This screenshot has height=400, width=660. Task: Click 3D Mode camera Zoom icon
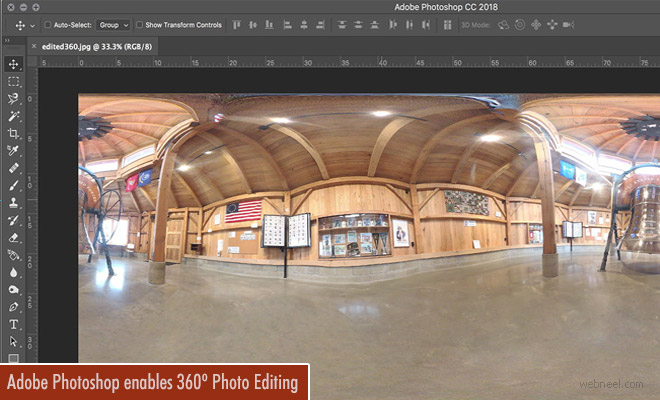coord(569,25)
